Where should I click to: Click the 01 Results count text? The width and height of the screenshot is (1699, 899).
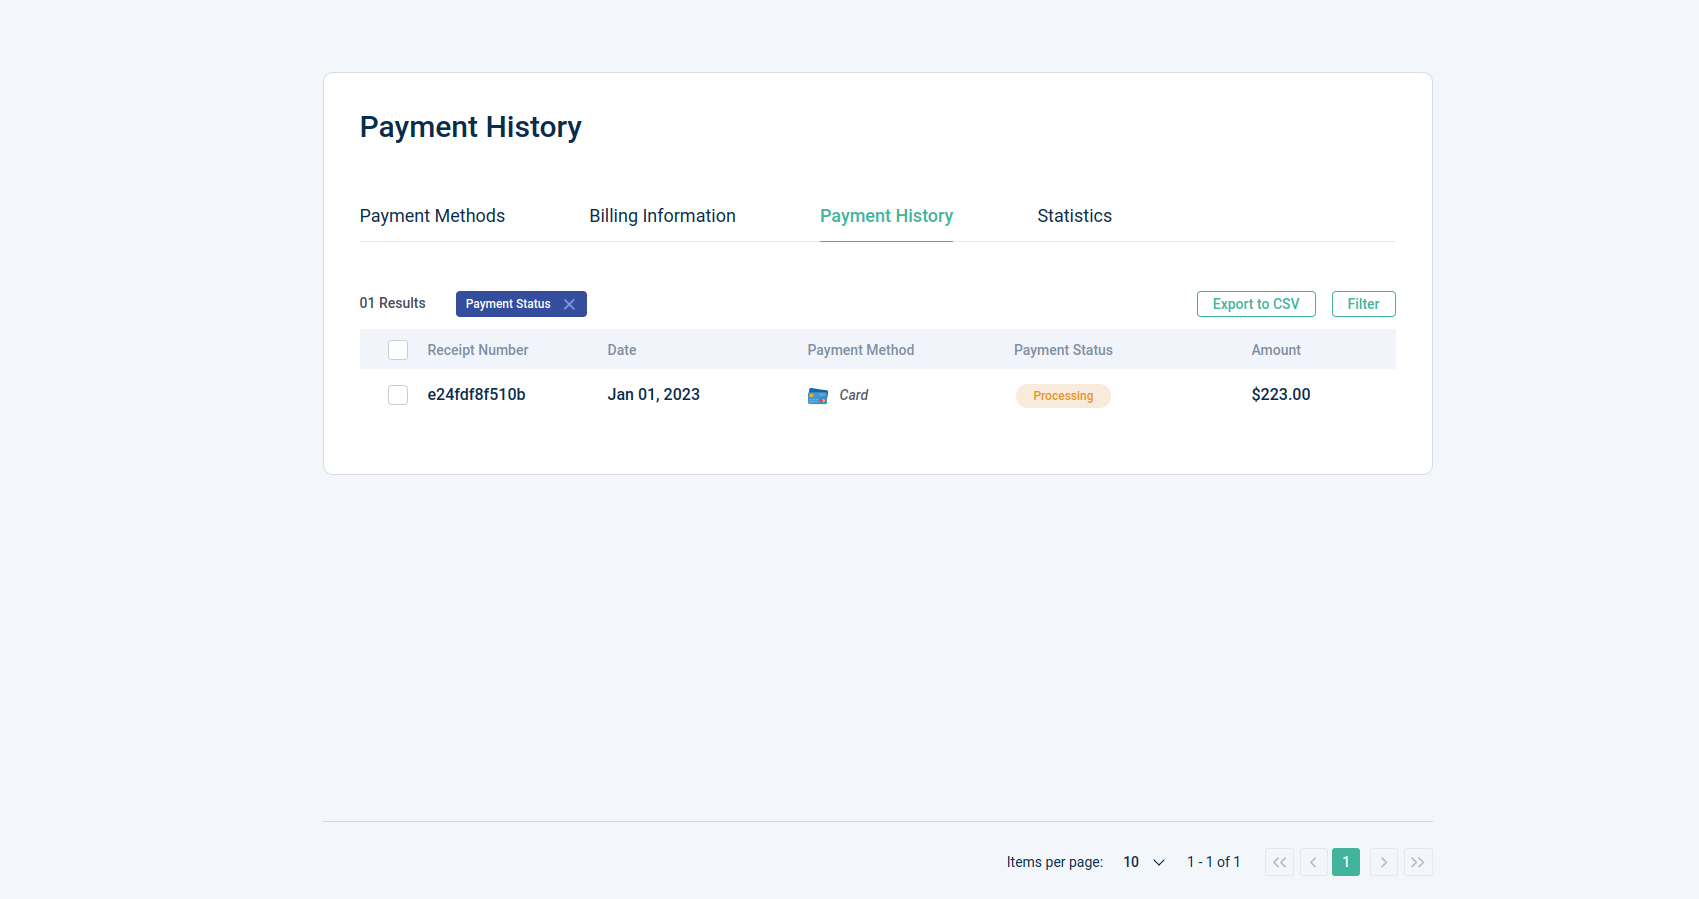click(392, 303)
